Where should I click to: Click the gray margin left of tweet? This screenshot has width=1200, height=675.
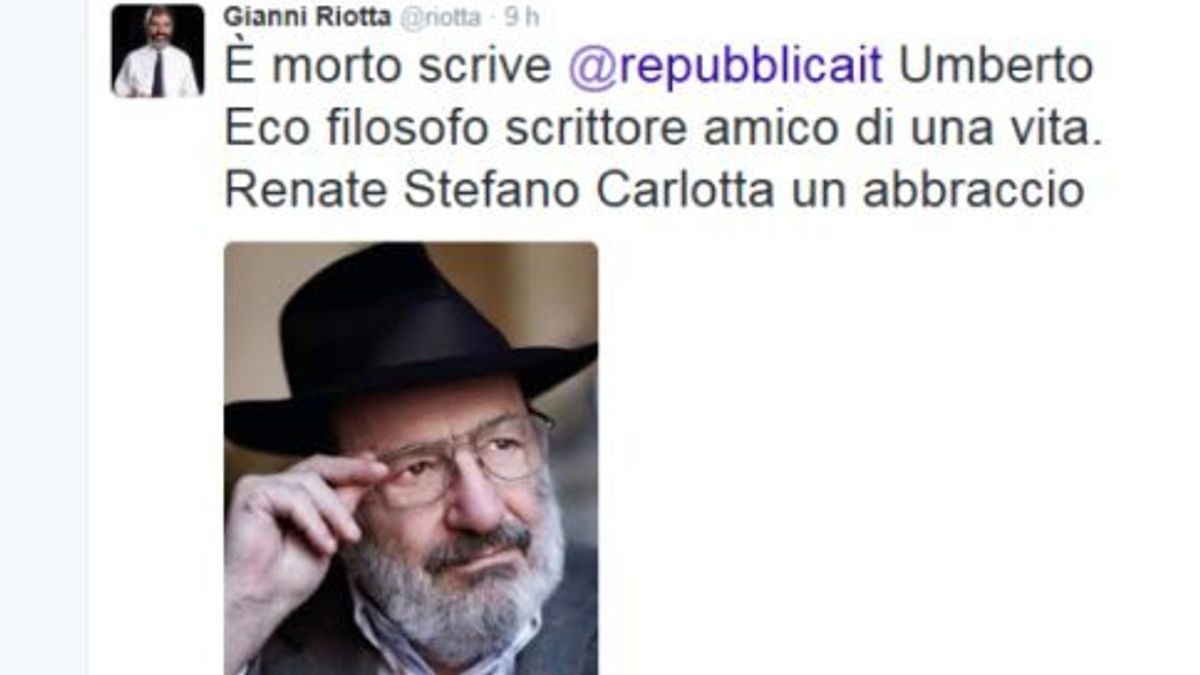[43, 337]
